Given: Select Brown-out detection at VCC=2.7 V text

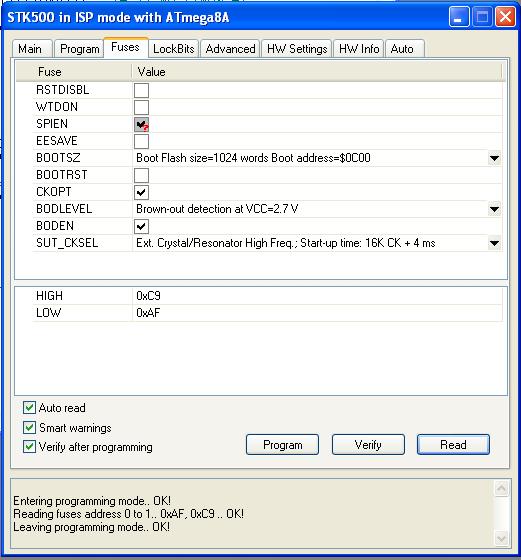Looking at the screenshot, I should pyautogui.click(x=217, y=209).
